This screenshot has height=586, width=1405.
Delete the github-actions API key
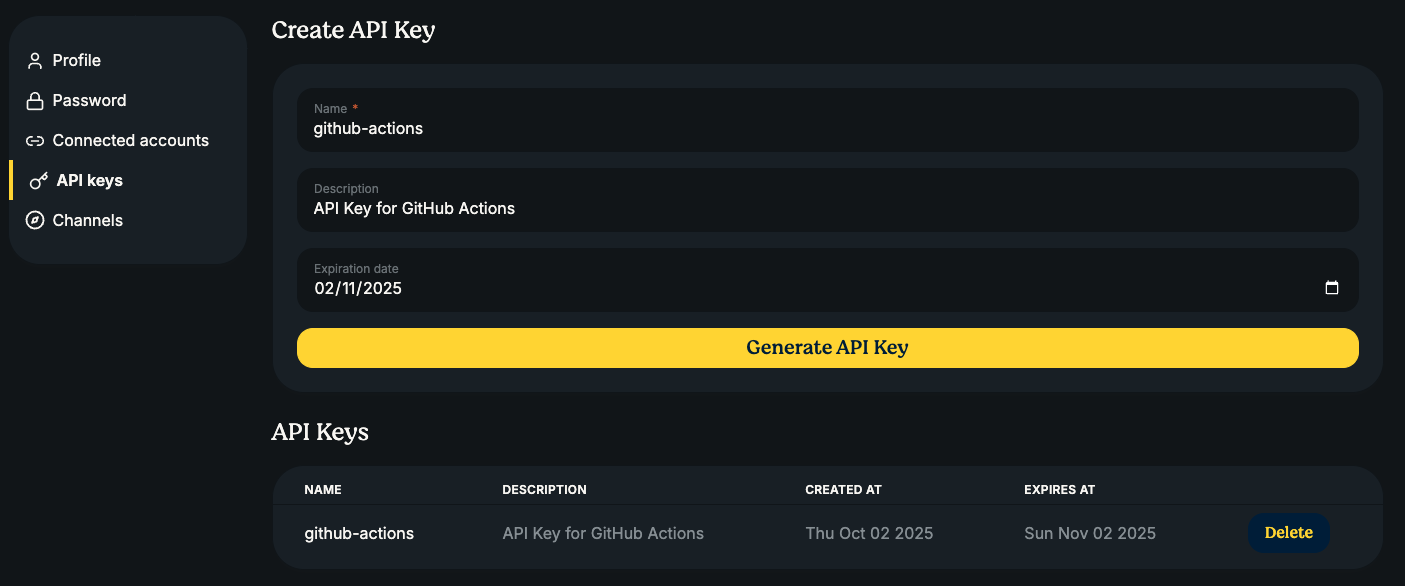tap(1288, 533)
